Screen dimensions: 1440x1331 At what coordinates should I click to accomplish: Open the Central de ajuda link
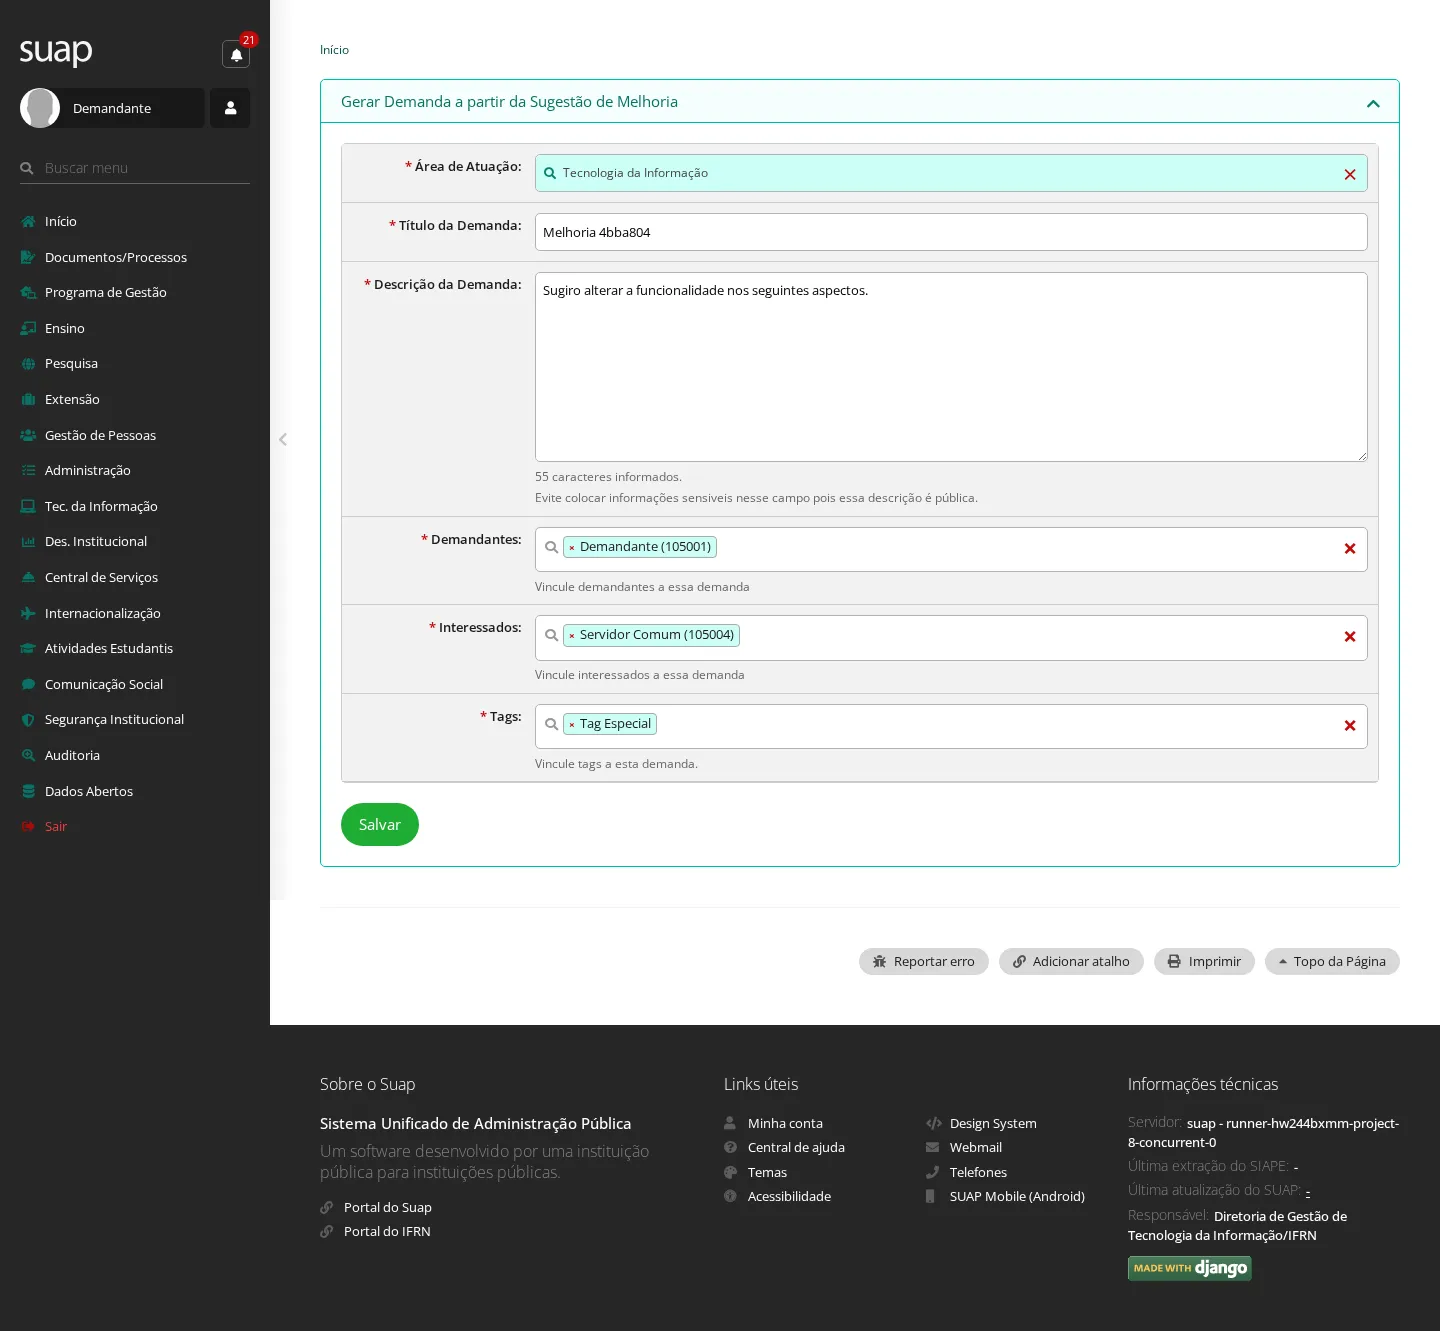(x=796, y=1147)
